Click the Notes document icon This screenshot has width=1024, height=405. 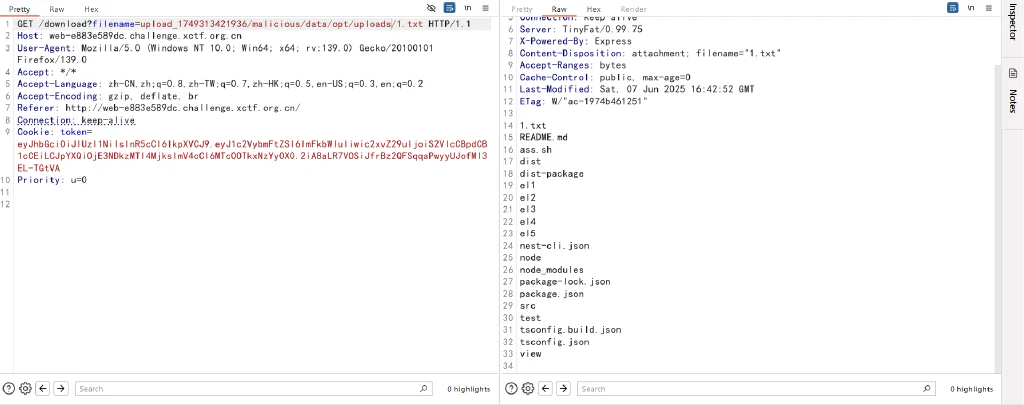[1013, 73]
